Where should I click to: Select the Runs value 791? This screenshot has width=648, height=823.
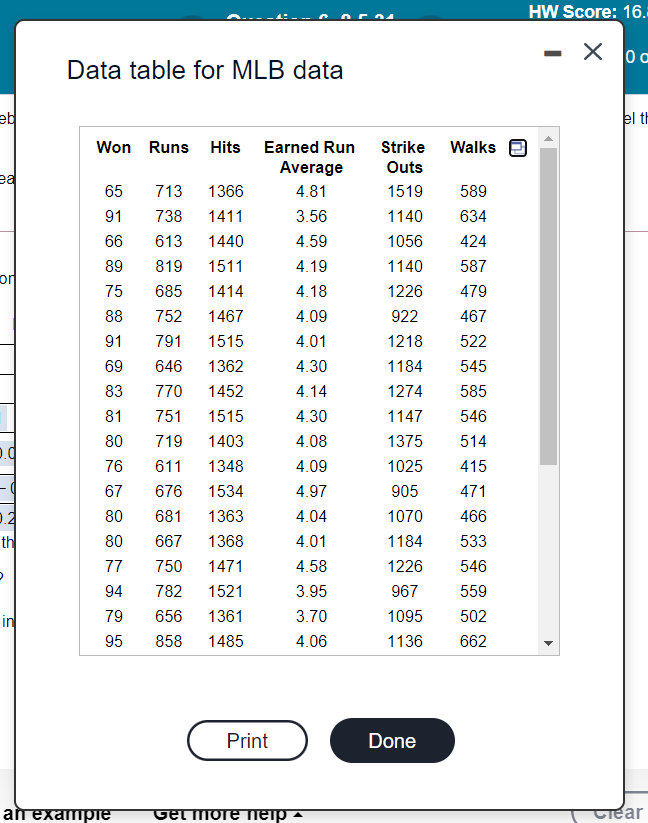coord(168,341)
